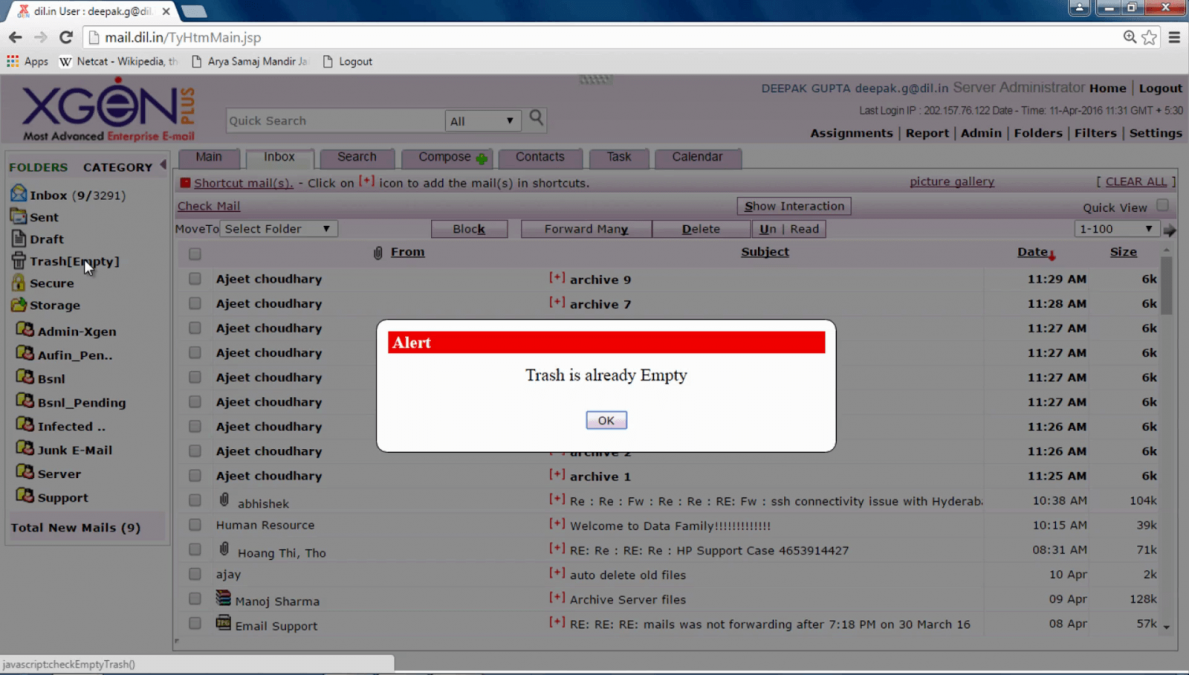Click the Storage folder icon
1189x675 pixels.
click(x=20, y=305)
